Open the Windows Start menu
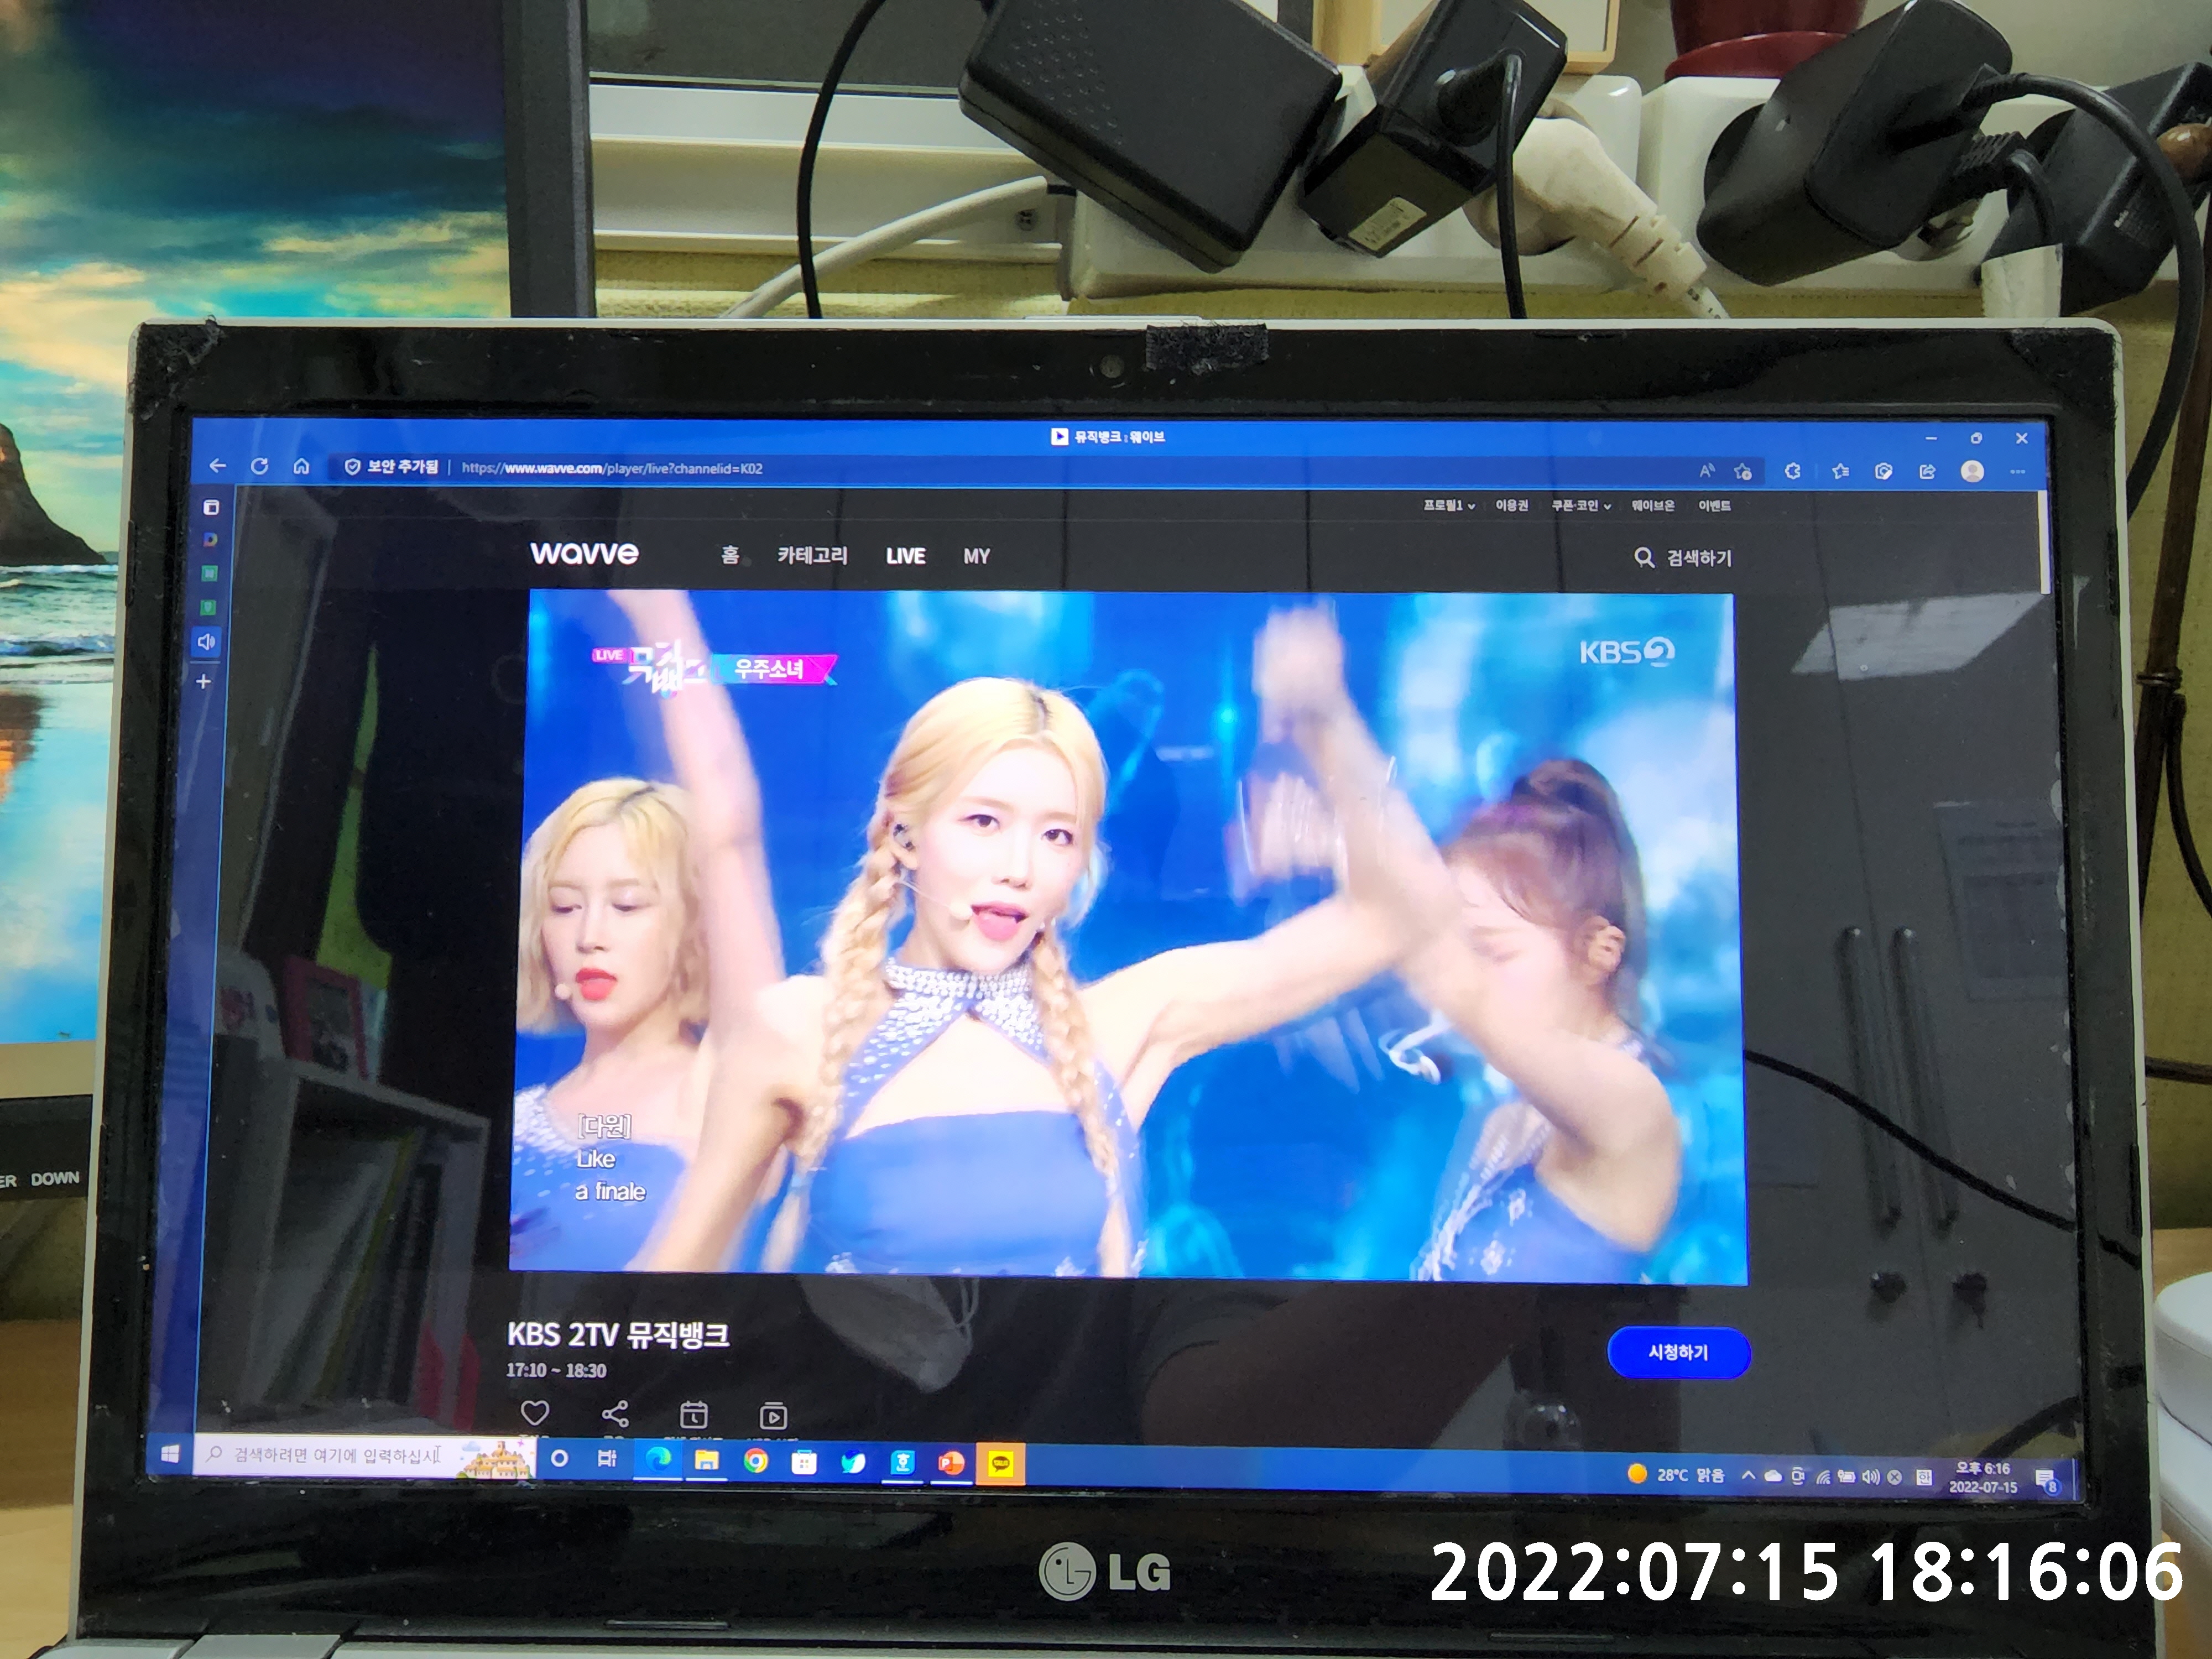The width and height of the screenshot is (2212, 1659). (x=170, y=1453)
